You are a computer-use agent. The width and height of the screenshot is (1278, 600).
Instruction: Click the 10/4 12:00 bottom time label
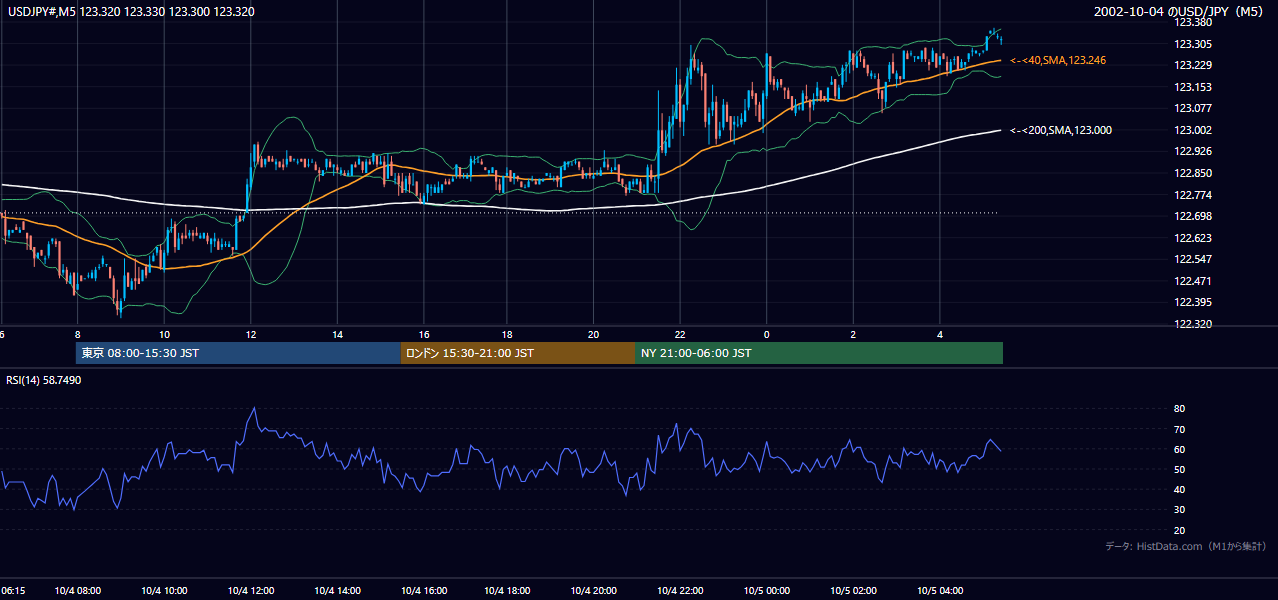click(x=250, y=591)
